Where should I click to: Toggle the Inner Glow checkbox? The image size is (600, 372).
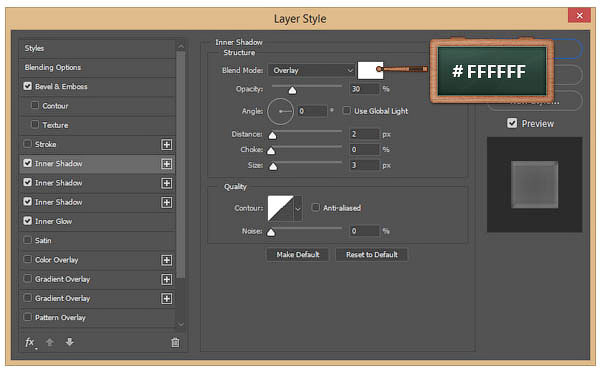tap(28, 221)
